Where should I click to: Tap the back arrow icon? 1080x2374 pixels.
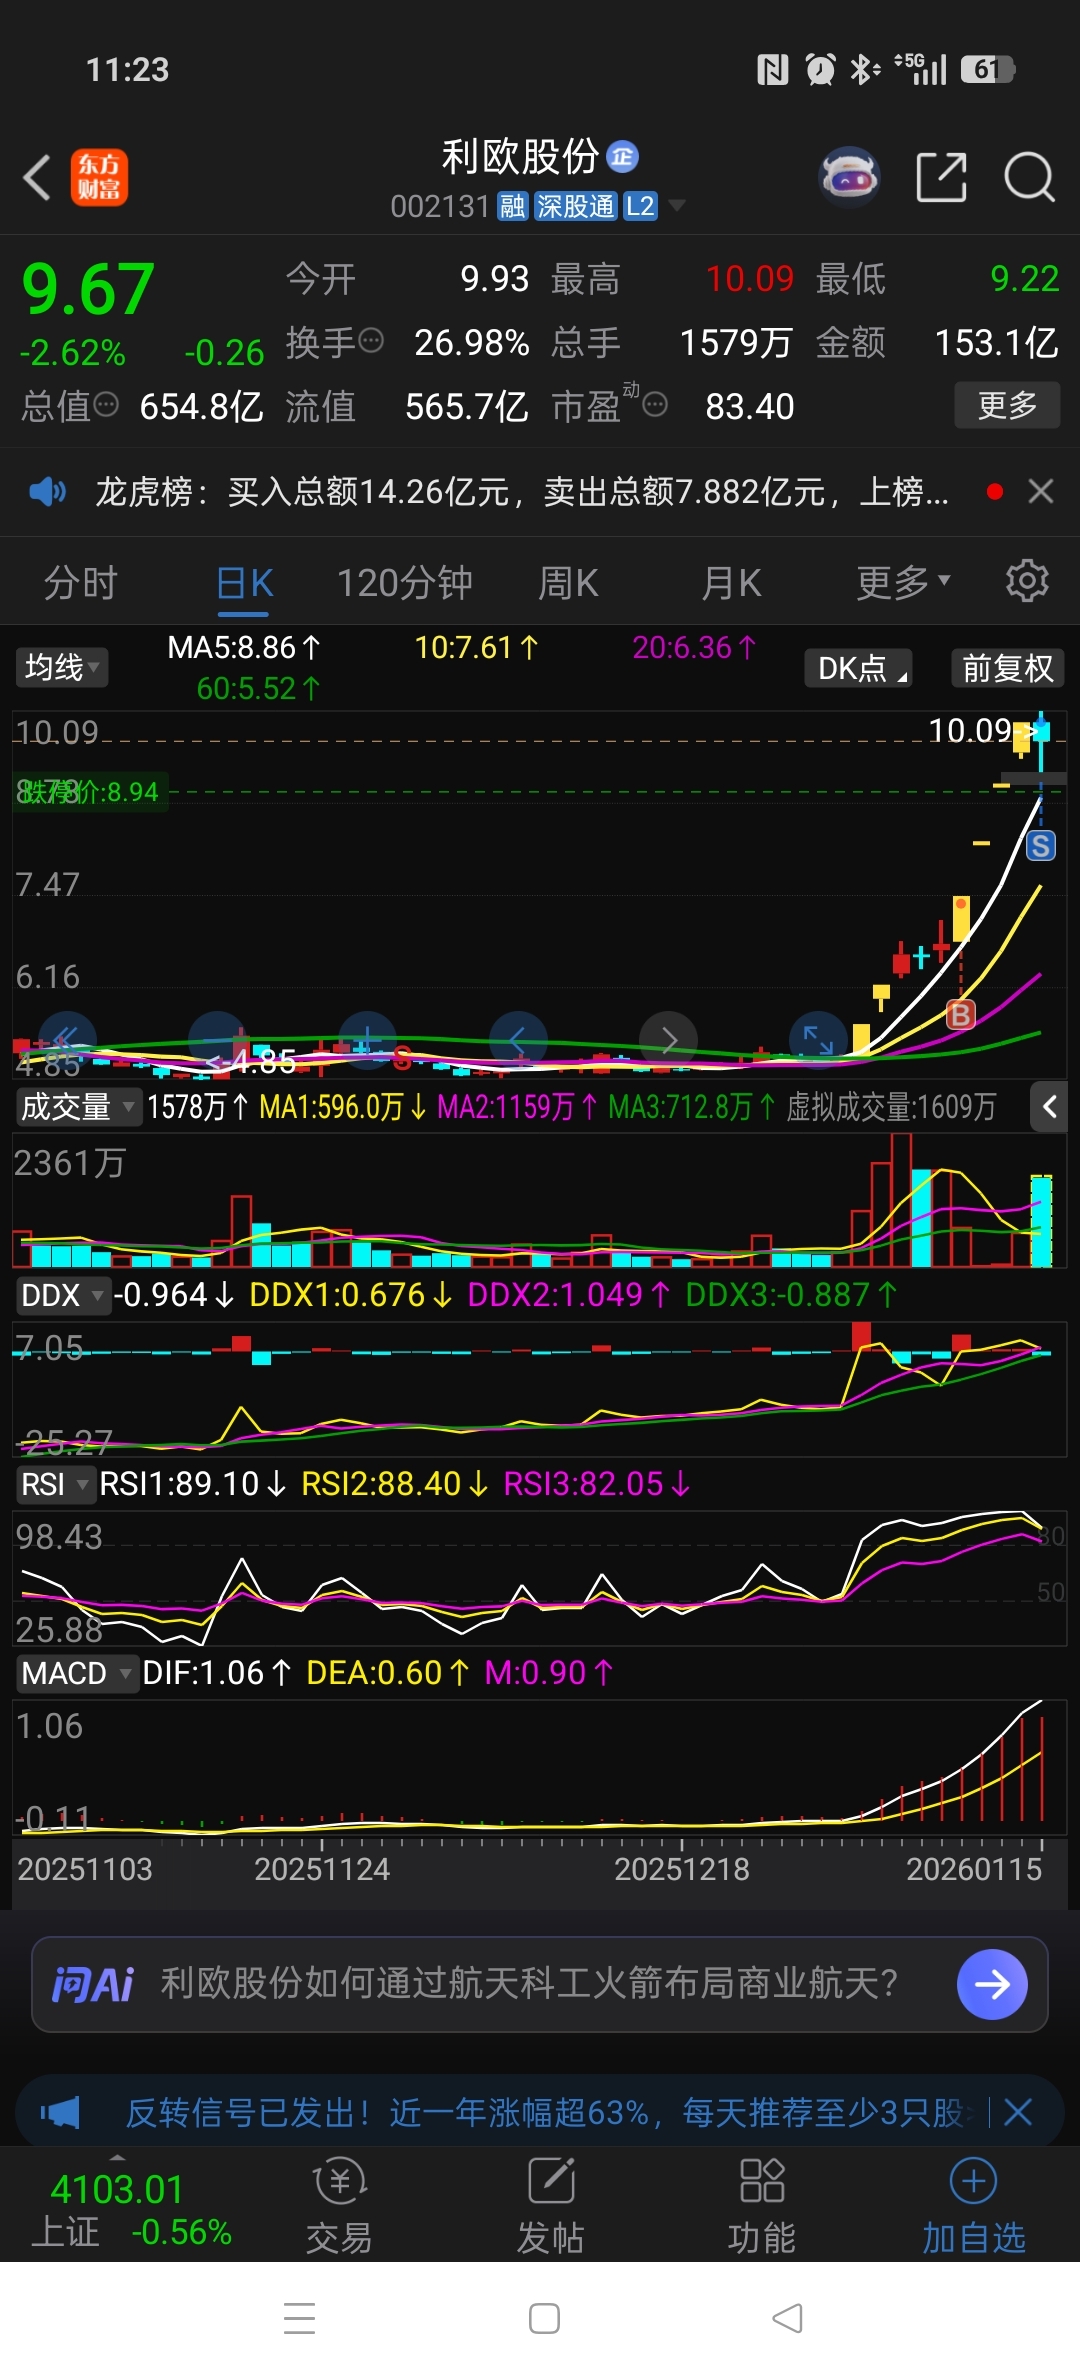(37, 178)
